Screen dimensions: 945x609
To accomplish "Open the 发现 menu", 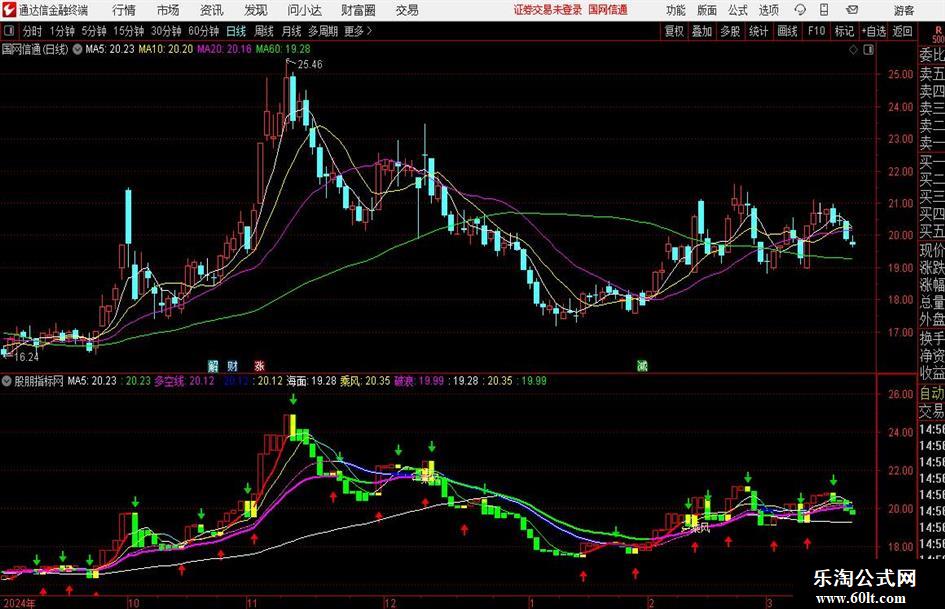I will pos(256,10).
